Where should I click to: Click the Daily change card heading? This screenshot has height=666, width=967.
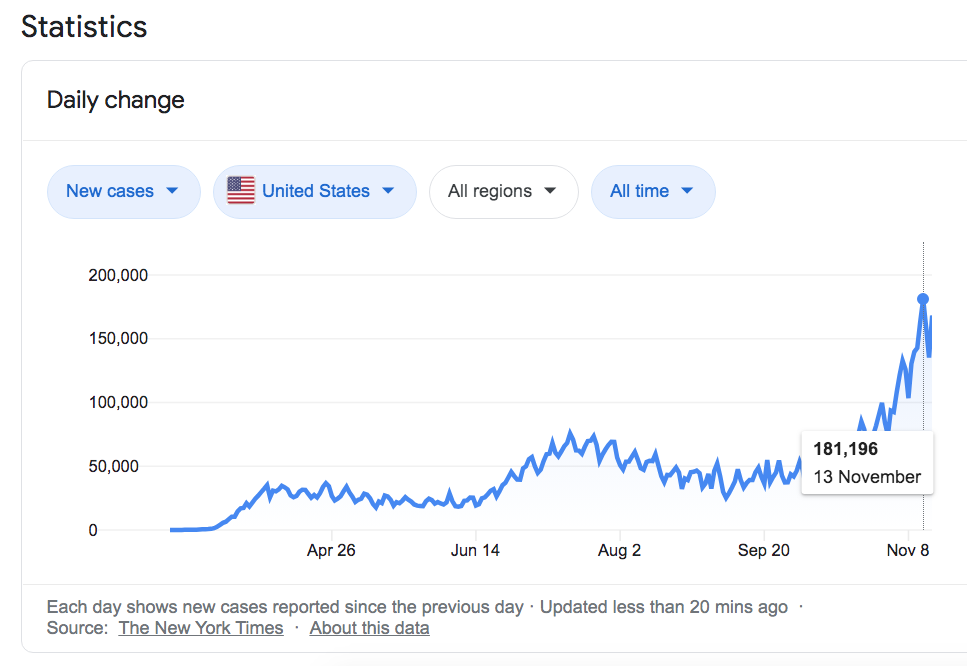(x=116, y=100)
